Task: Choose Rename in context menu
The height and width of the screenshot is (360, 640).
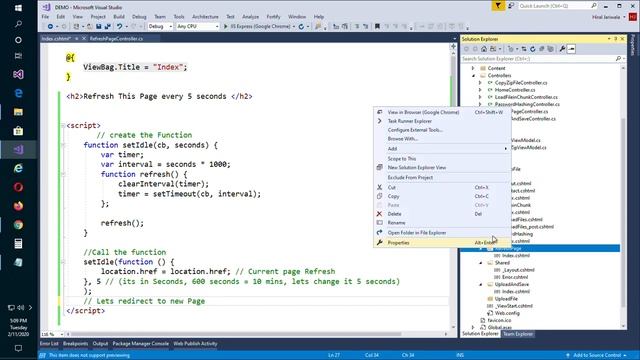Action: (x=442, y=223)
